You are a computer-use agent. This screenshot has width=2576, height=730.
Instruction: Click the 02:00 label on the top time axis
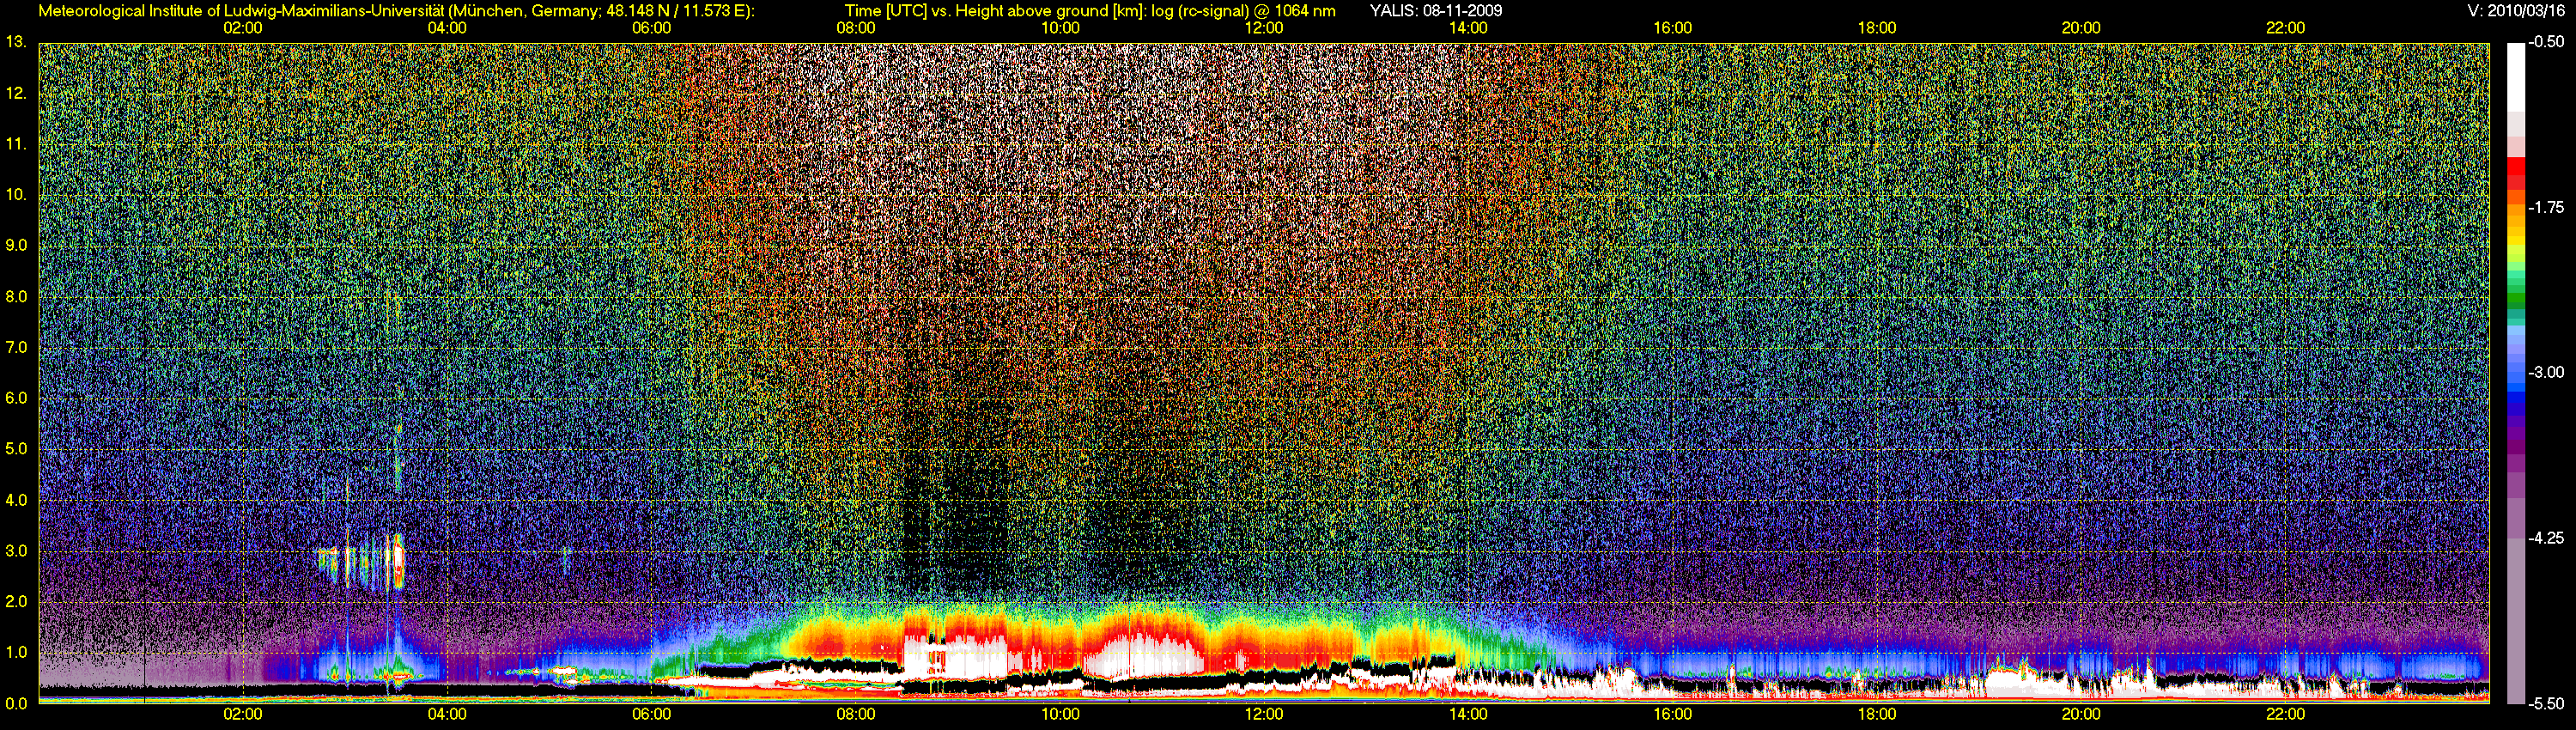(x=242, y=28)
